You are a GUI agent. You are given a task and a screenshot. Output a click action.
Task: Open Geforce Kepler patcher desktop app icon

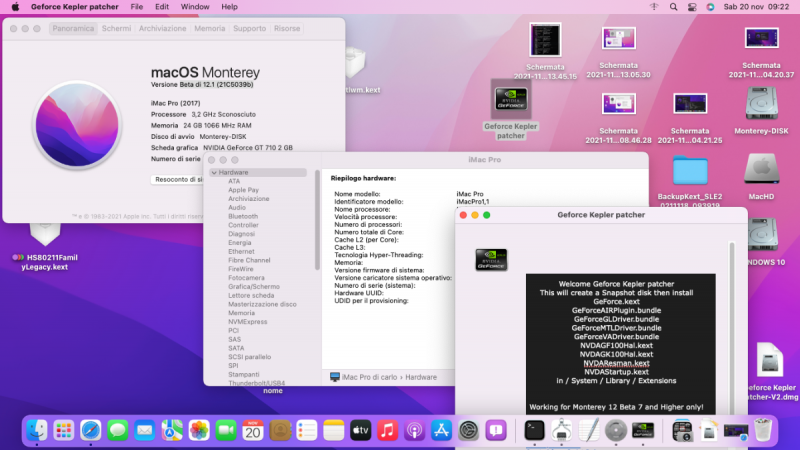coord(510,100)
